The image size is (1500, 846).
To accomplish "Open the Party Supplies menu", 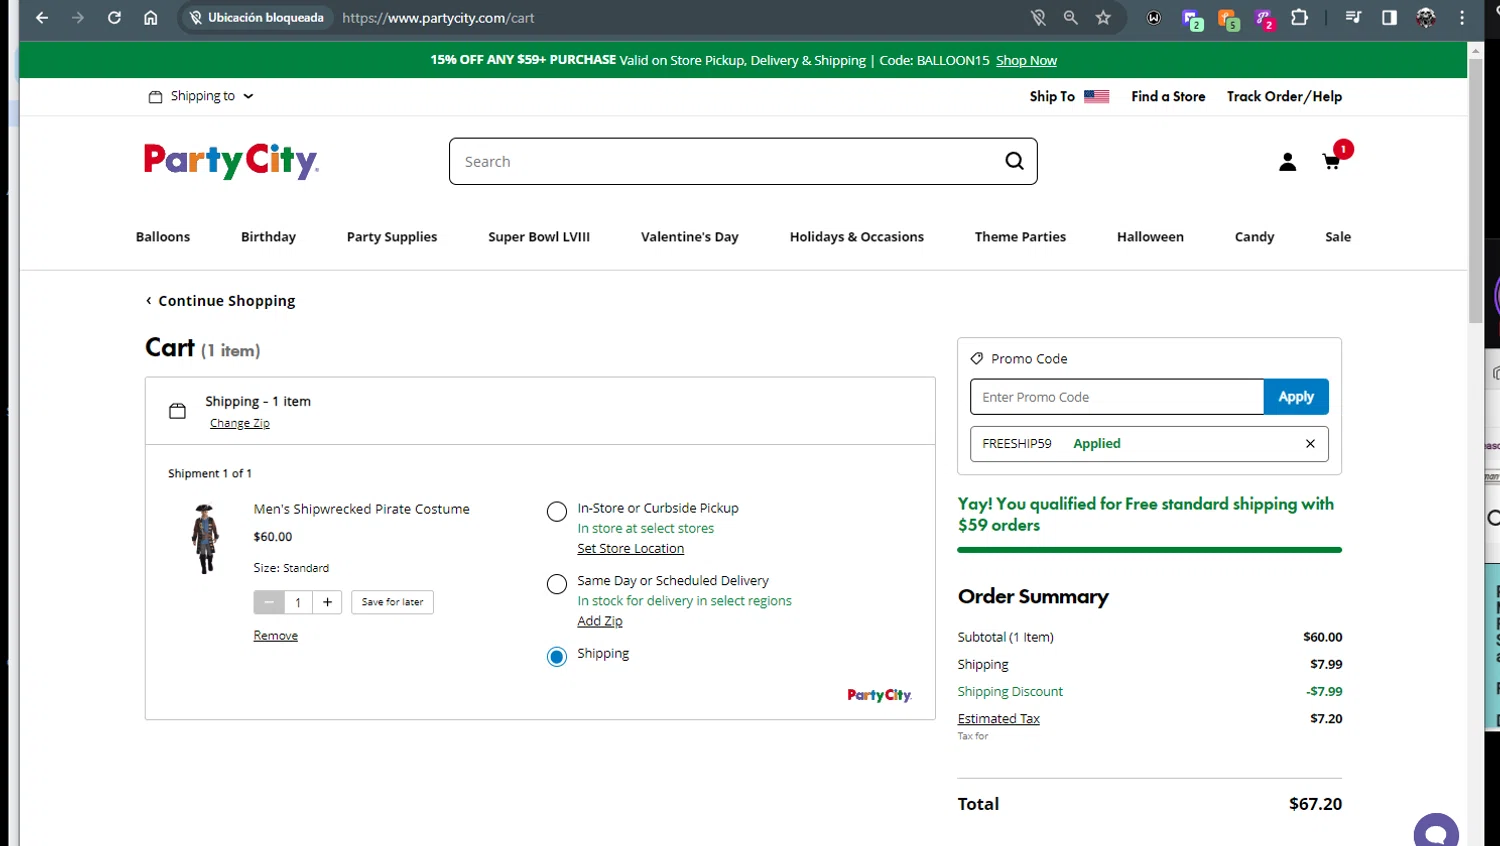I will (x=392, y=237).
